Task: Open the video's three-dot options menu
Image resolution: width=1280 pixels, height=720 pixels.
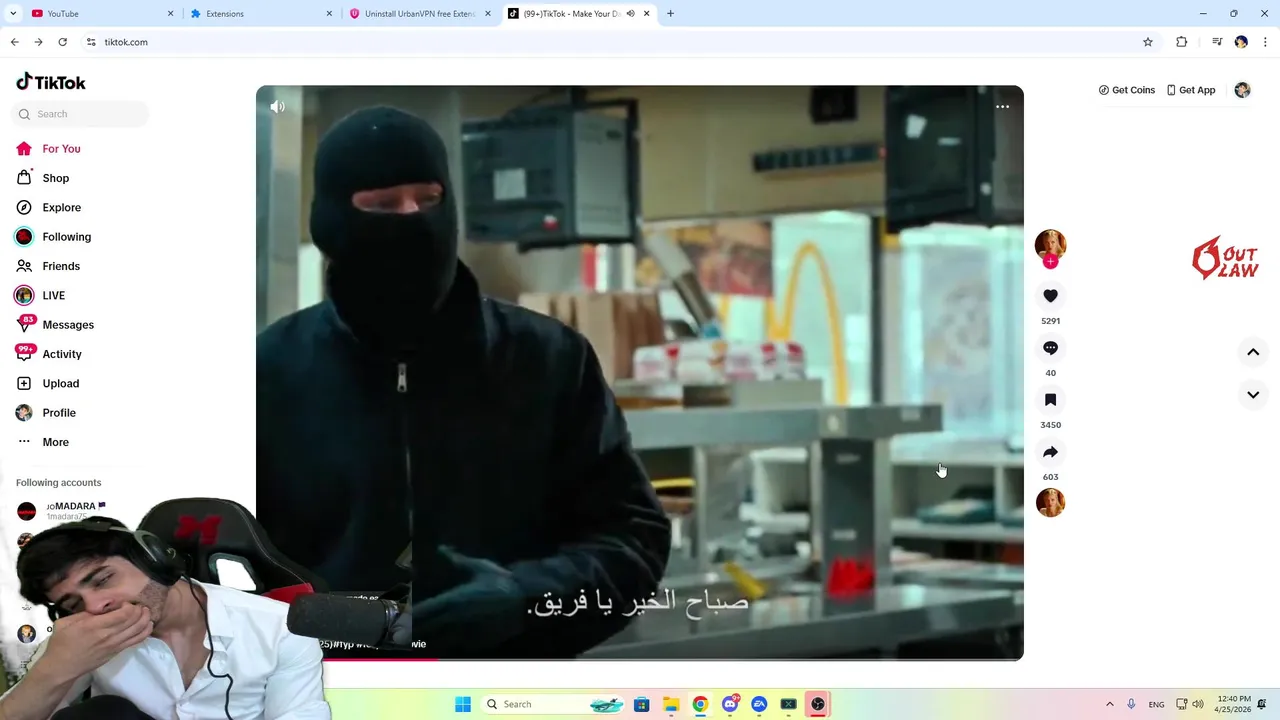Action: pos(1002,106)
